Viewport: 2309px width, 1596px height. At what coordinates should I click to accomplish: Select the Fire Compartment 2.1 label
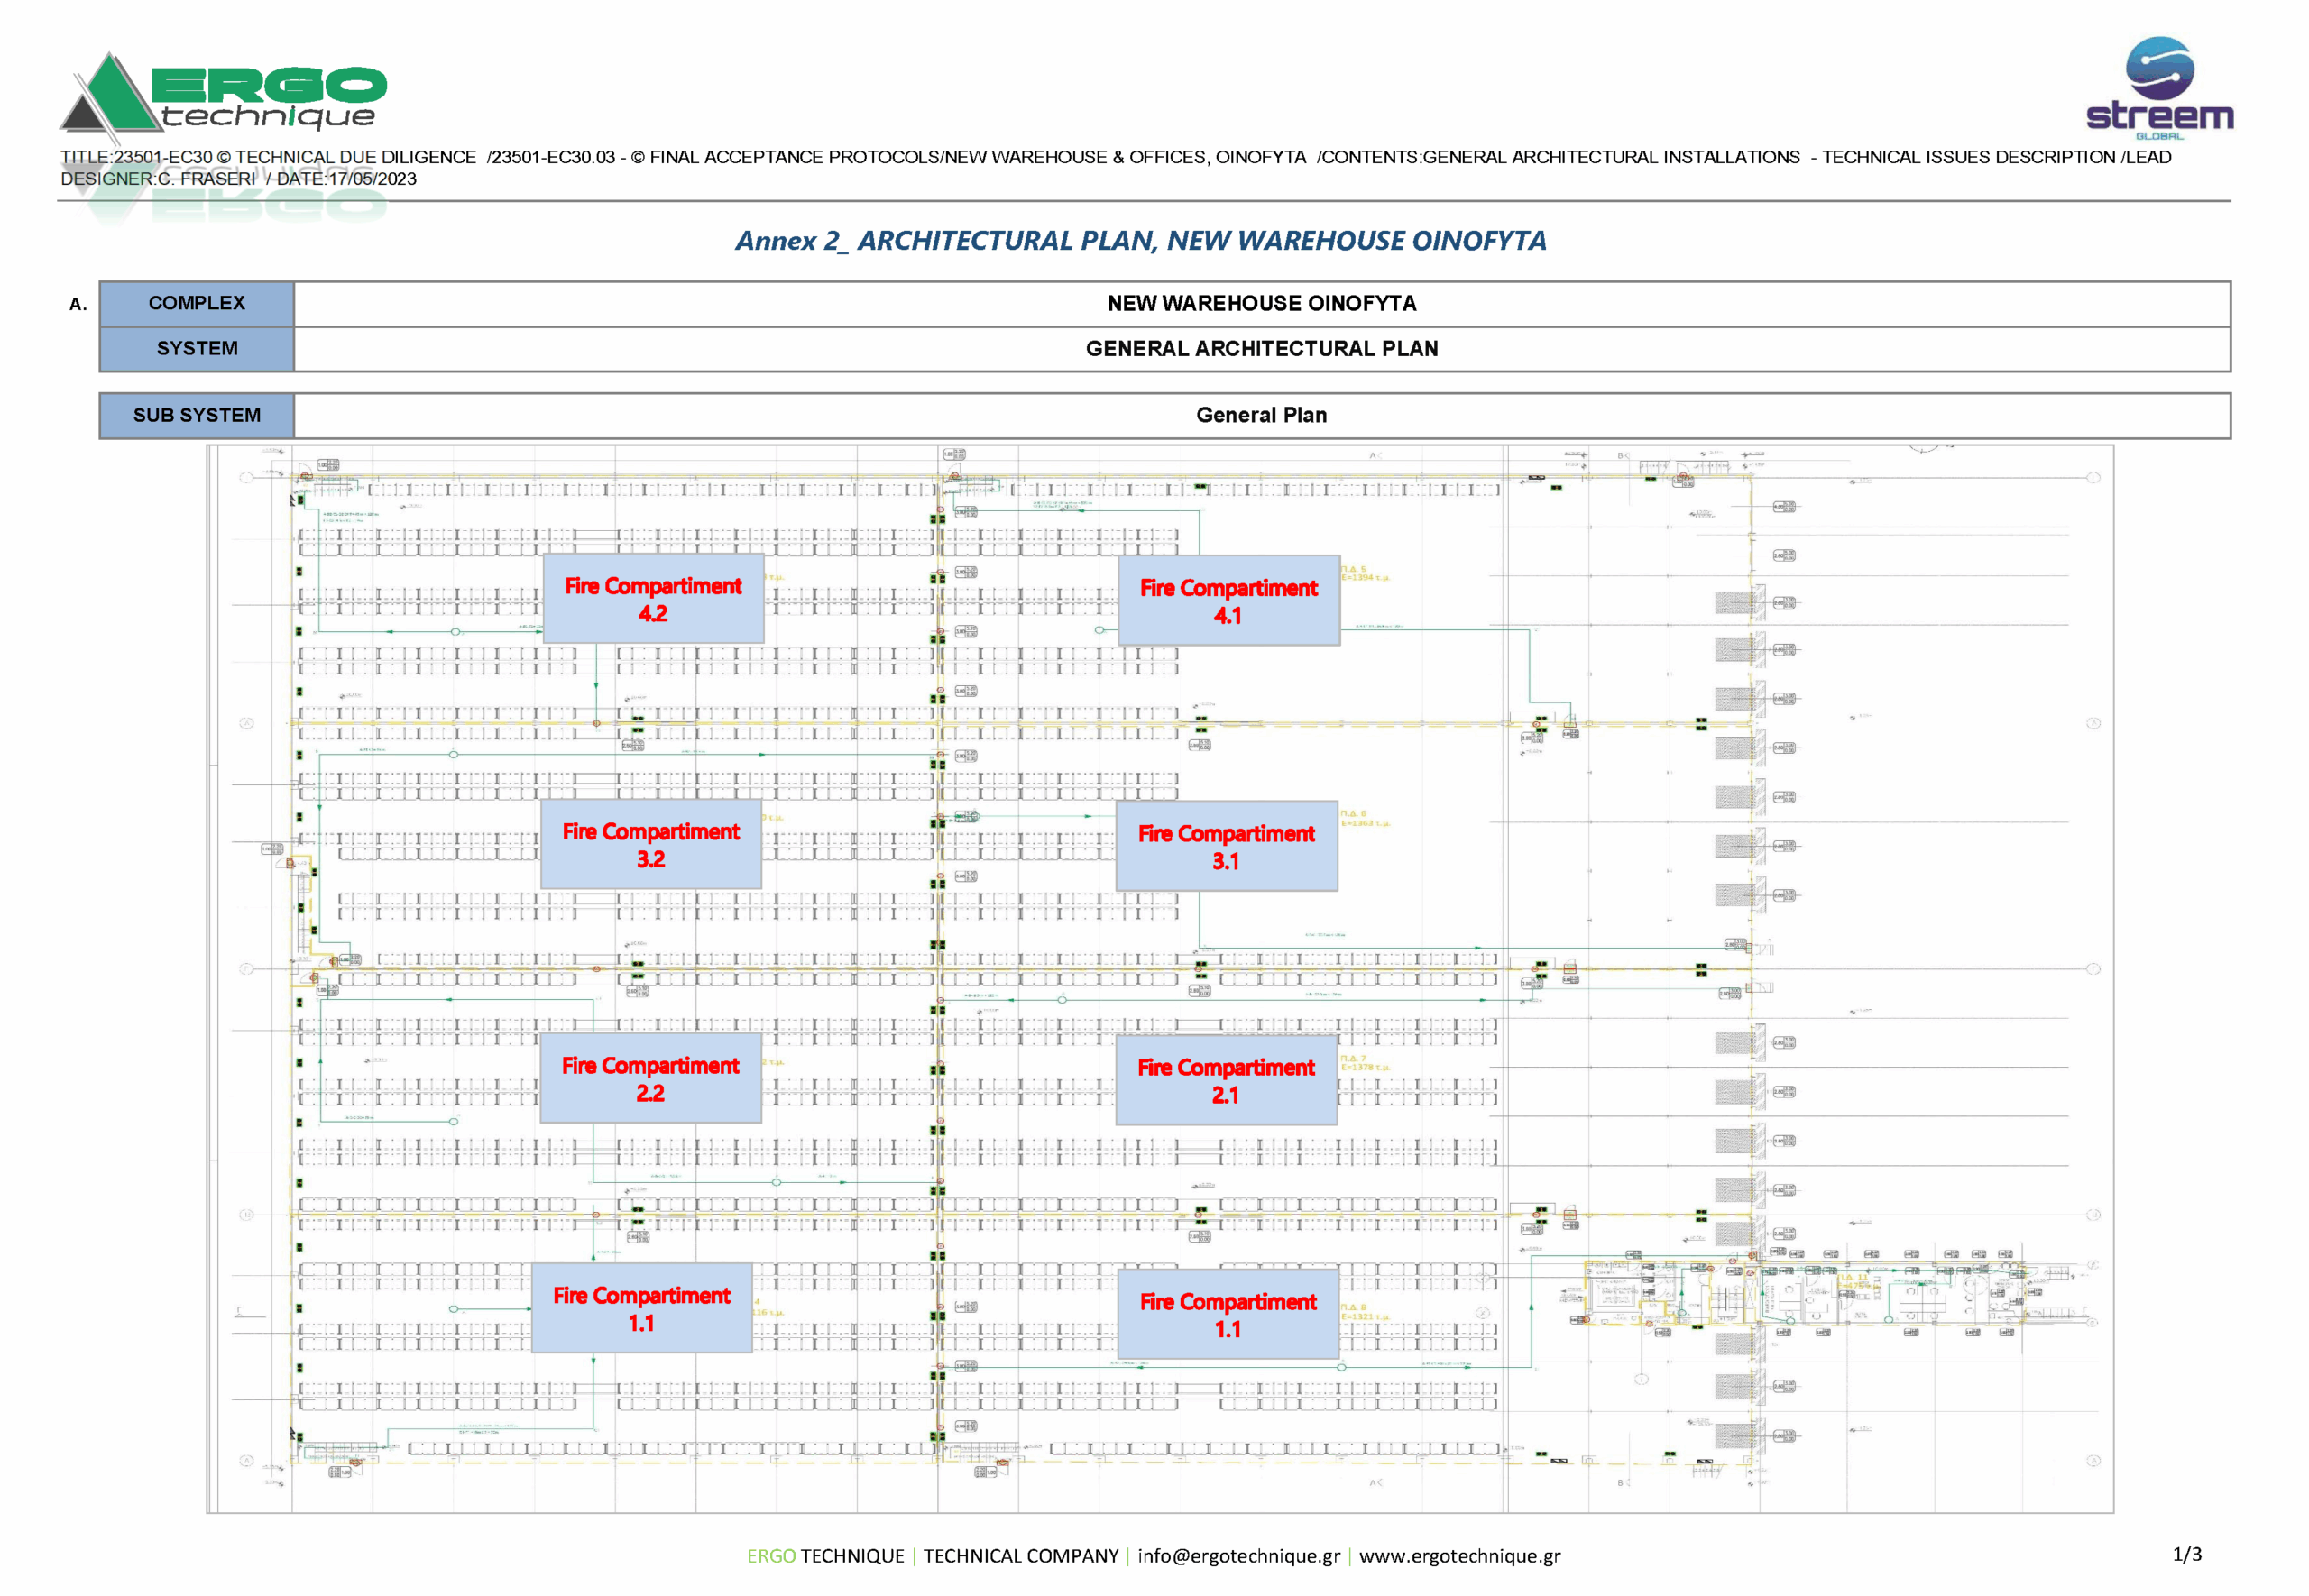coord(1225,1080)
